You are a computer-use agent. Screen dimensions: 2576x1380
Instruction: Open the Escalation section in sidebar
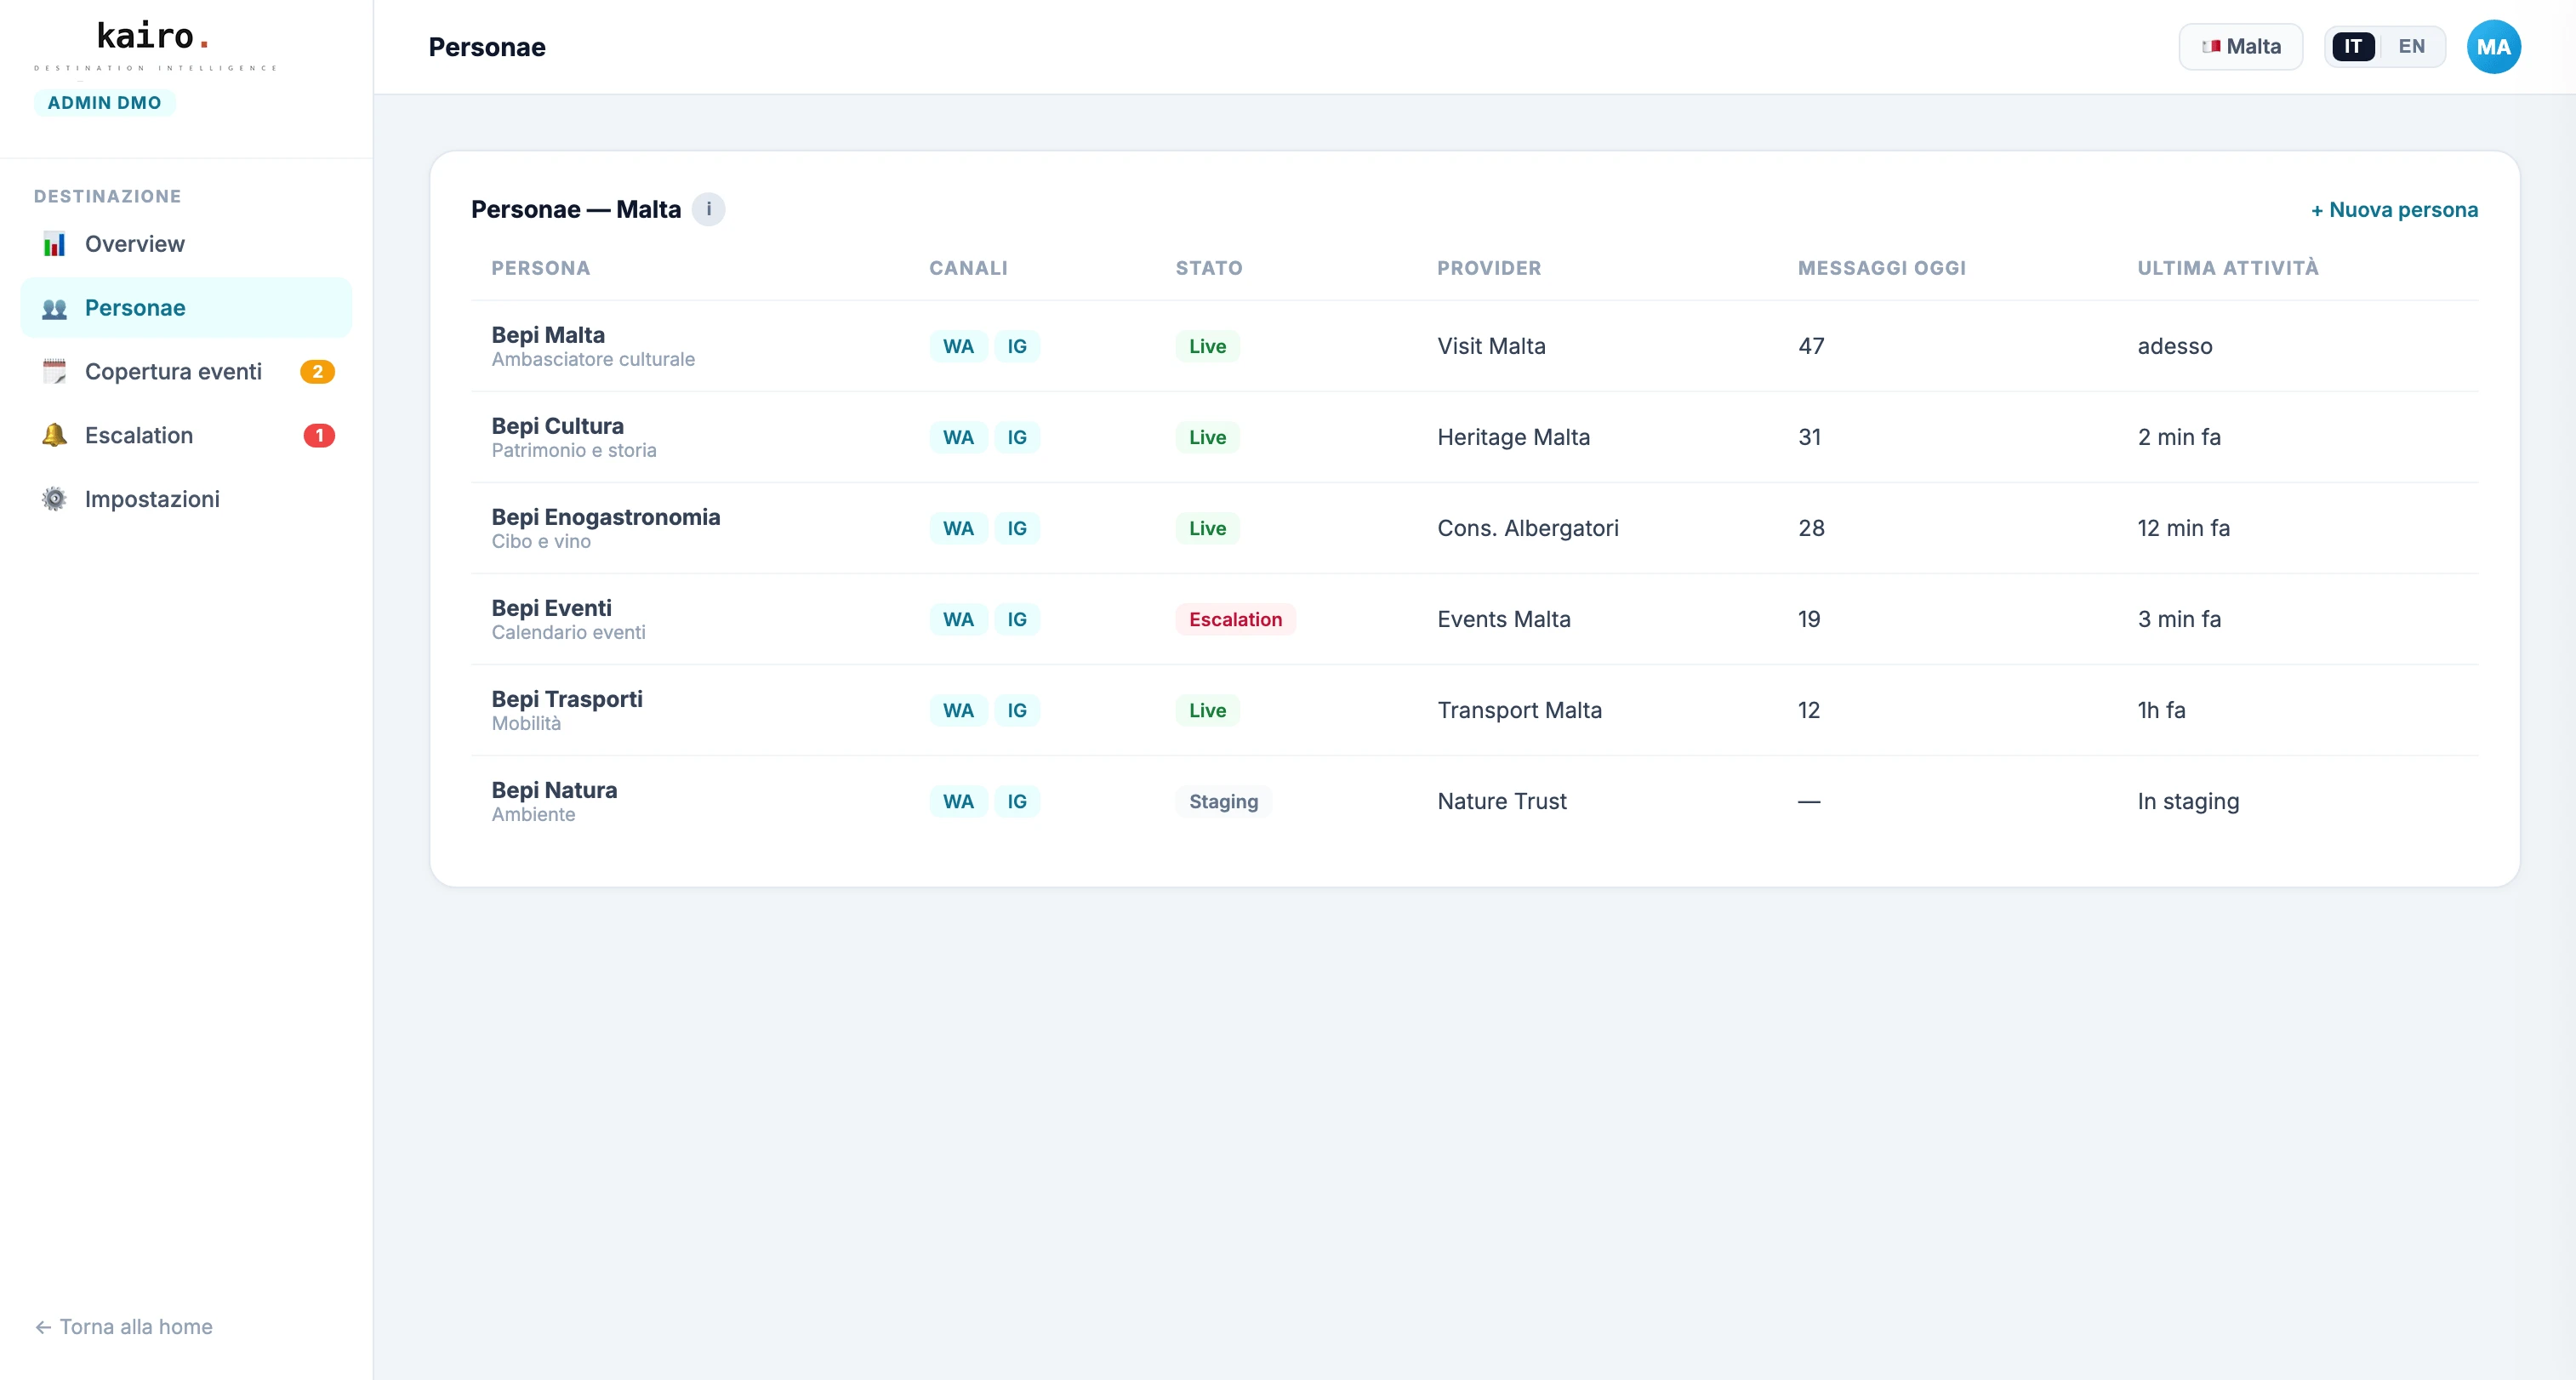(x=137, y=435)
